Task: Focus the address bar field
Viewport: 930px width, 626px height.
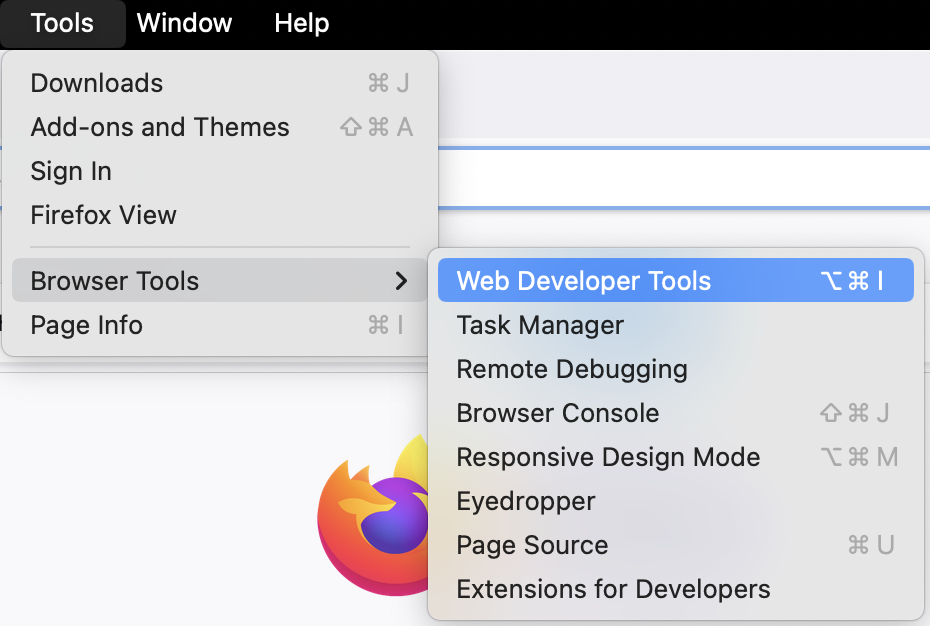Action: pyautogui.click(x=680, y=178)
